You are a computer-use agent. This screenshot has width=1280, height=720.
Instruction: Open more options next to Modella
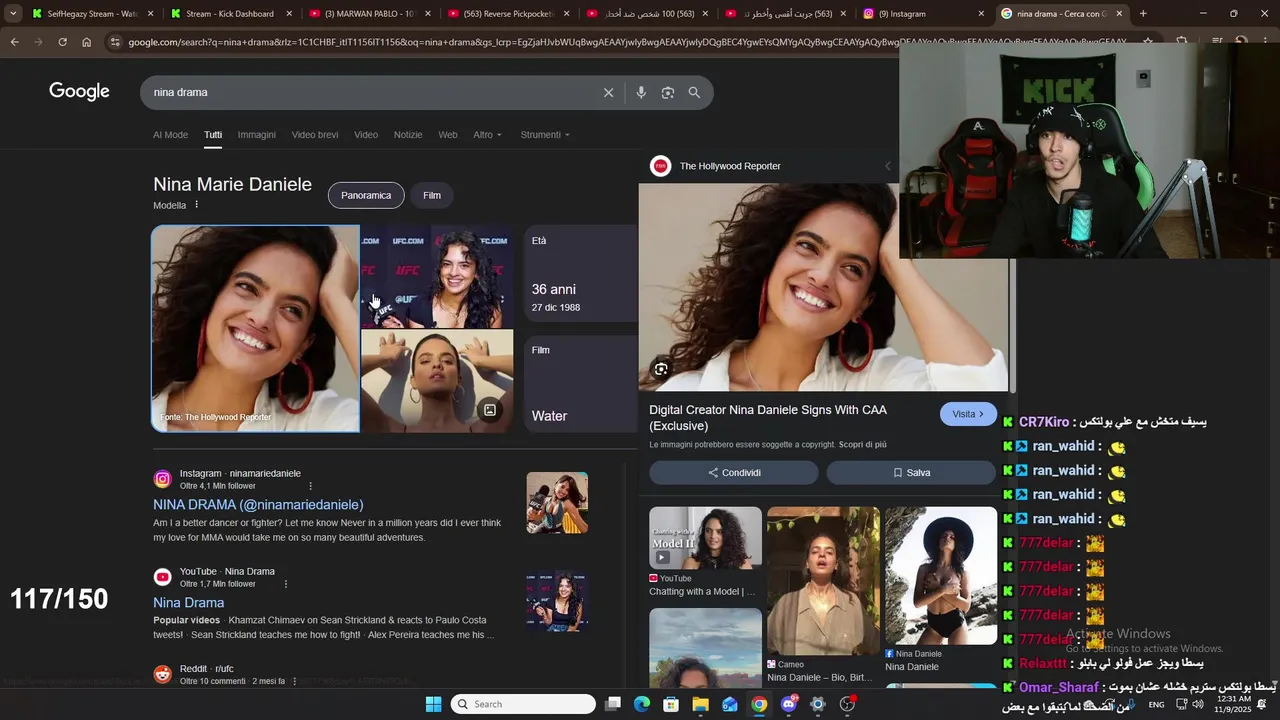[196, 205]
